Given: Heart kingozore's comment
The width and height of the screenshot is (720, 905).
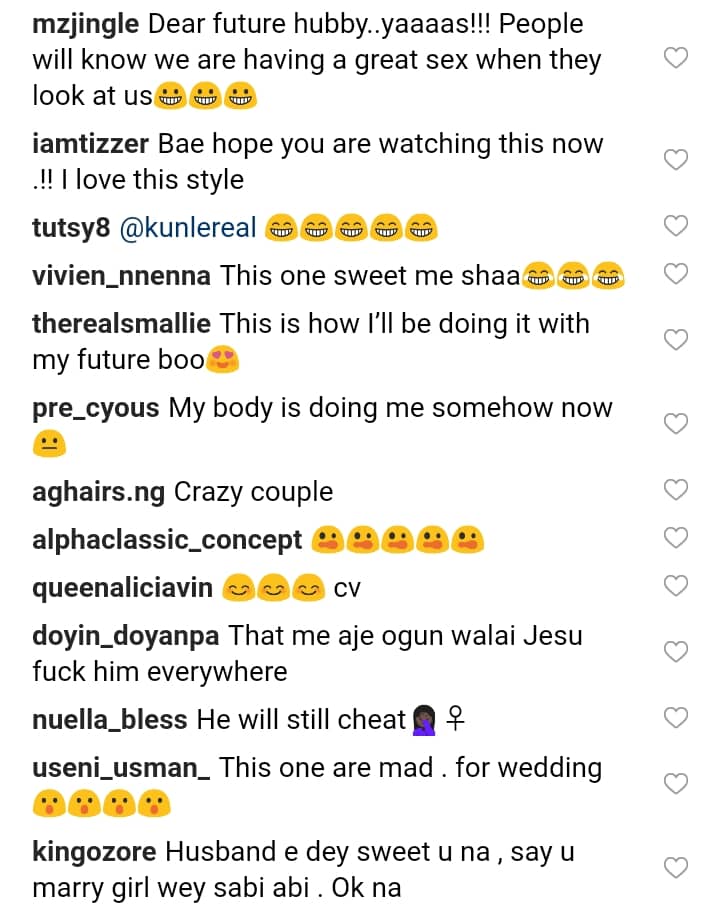Looking at the screenshot, I should (x=677, y=868).
